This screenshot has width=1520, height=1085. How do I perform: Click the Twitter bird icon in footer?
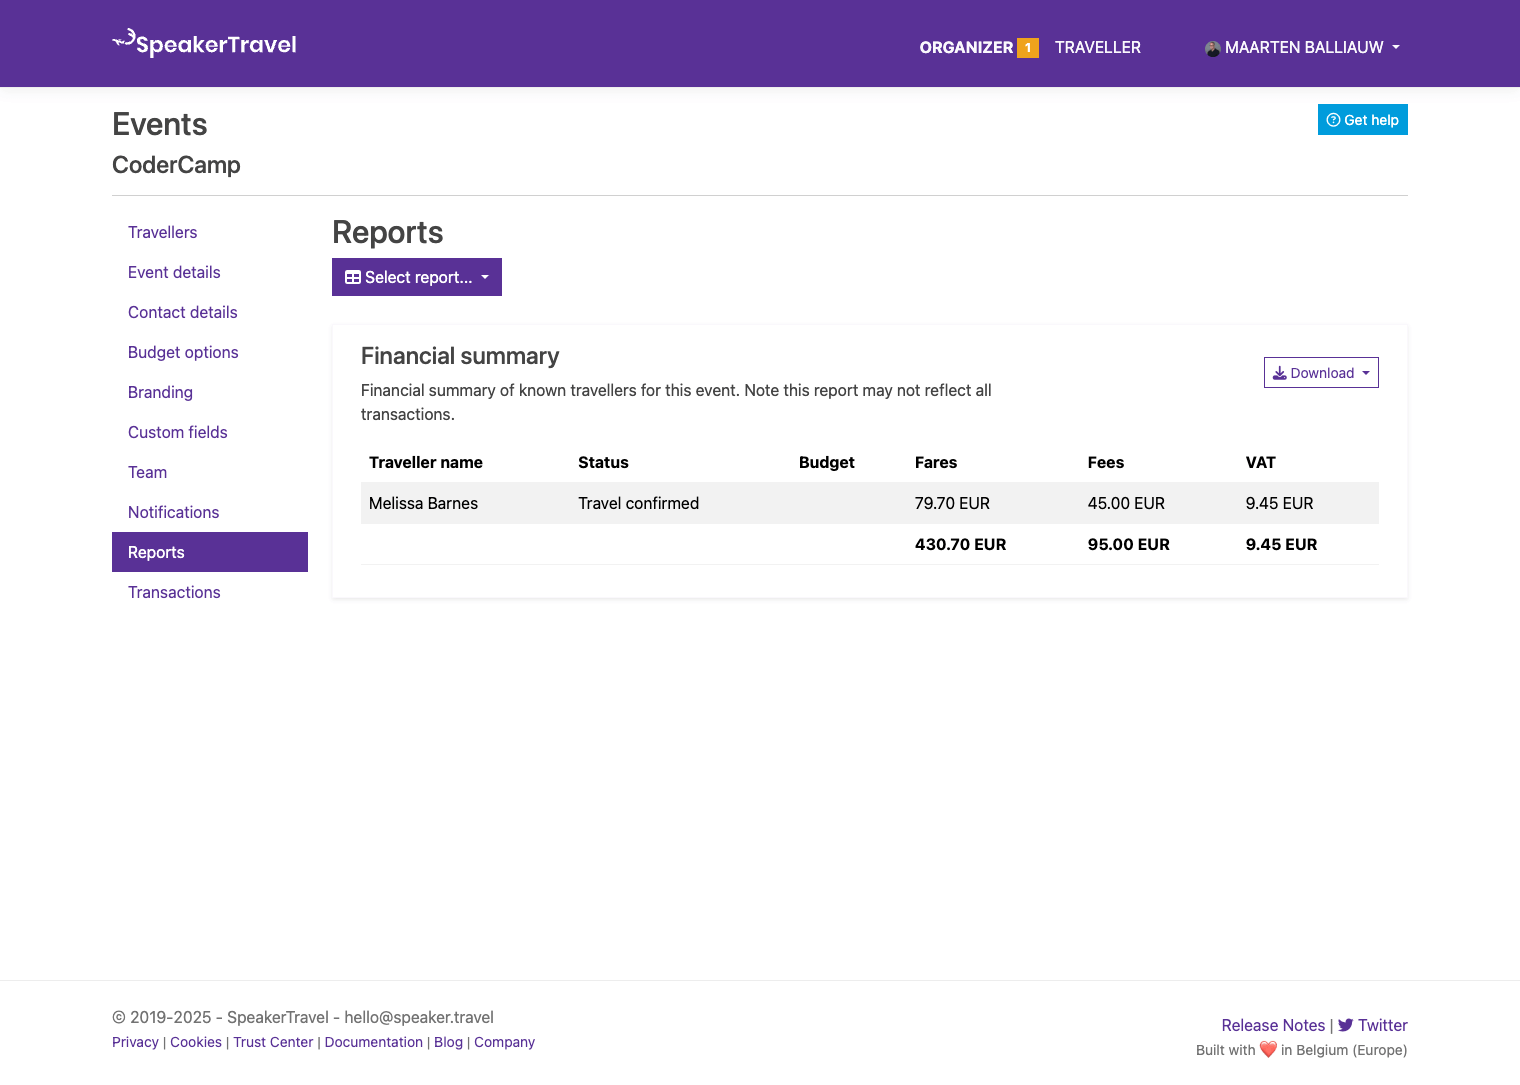(1347, 1025)
